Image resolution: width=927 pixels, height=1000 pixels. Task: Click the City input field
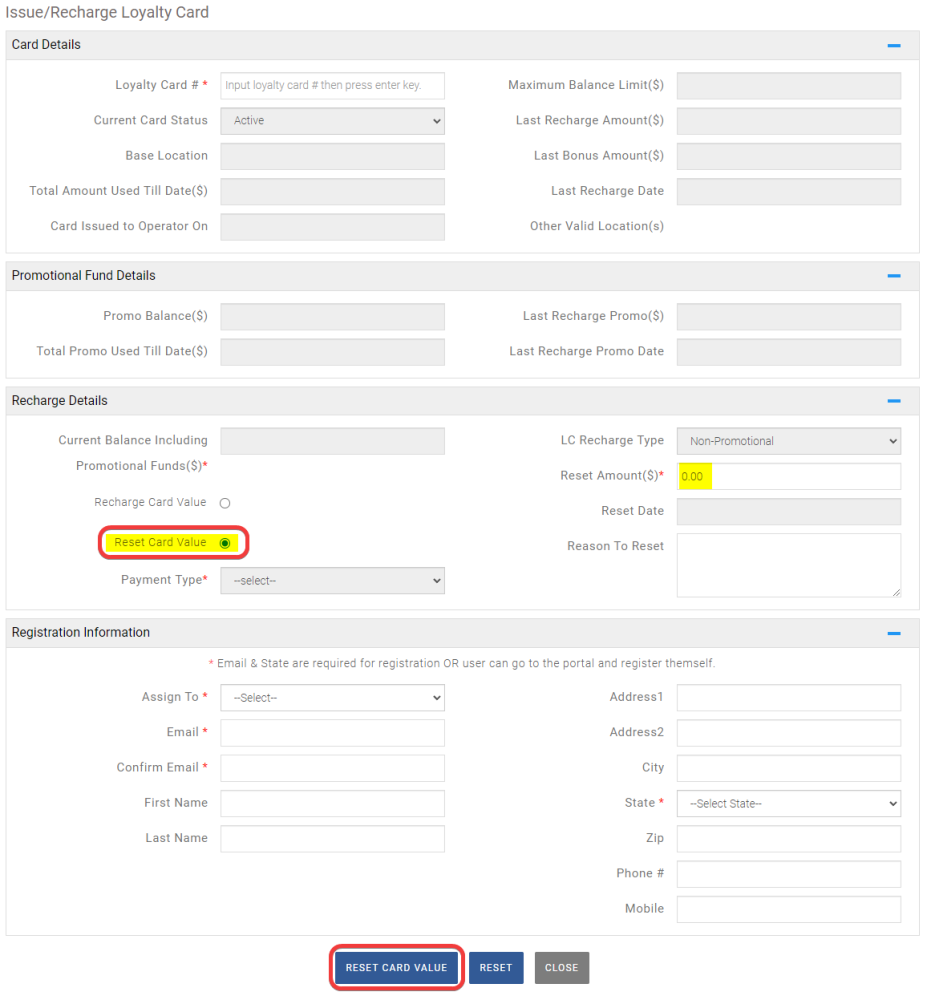coord(789,768)
